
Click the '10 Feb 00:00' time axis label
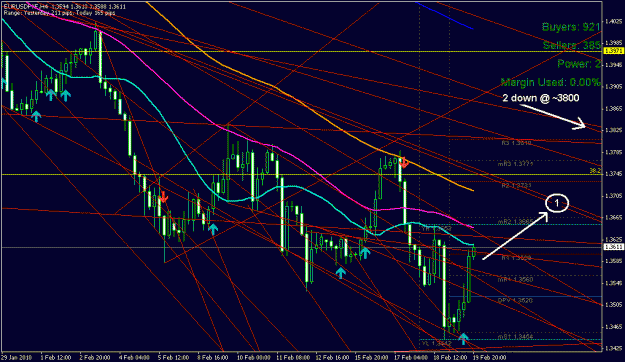tap(253, 357)
